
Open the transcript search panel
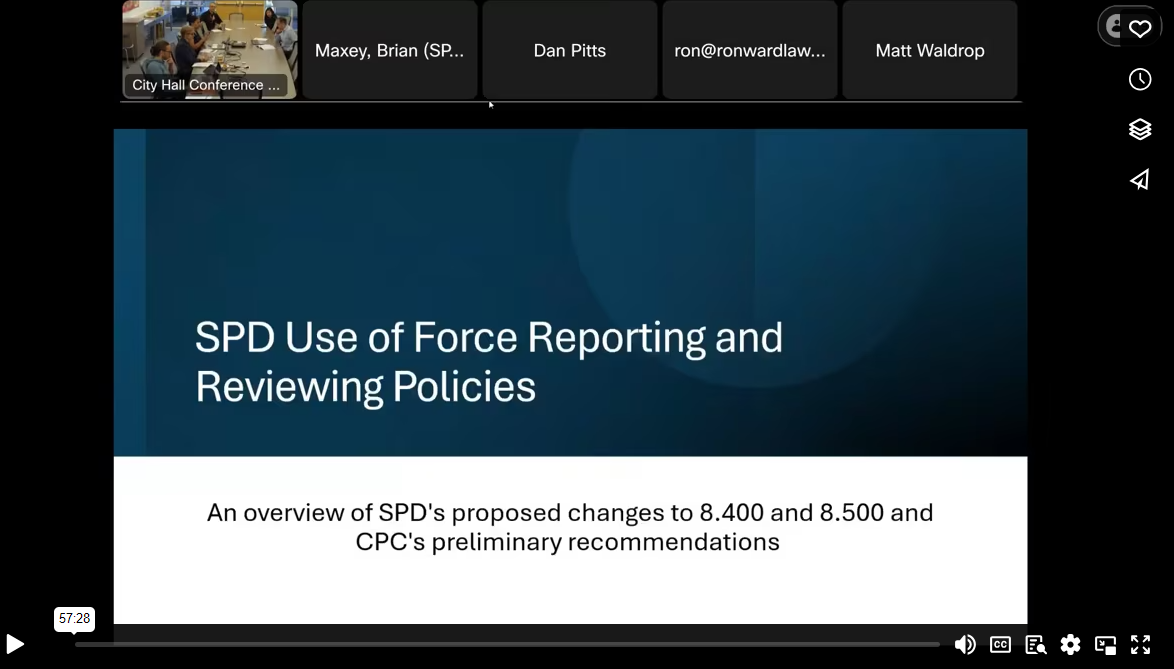click(1035, 645)
